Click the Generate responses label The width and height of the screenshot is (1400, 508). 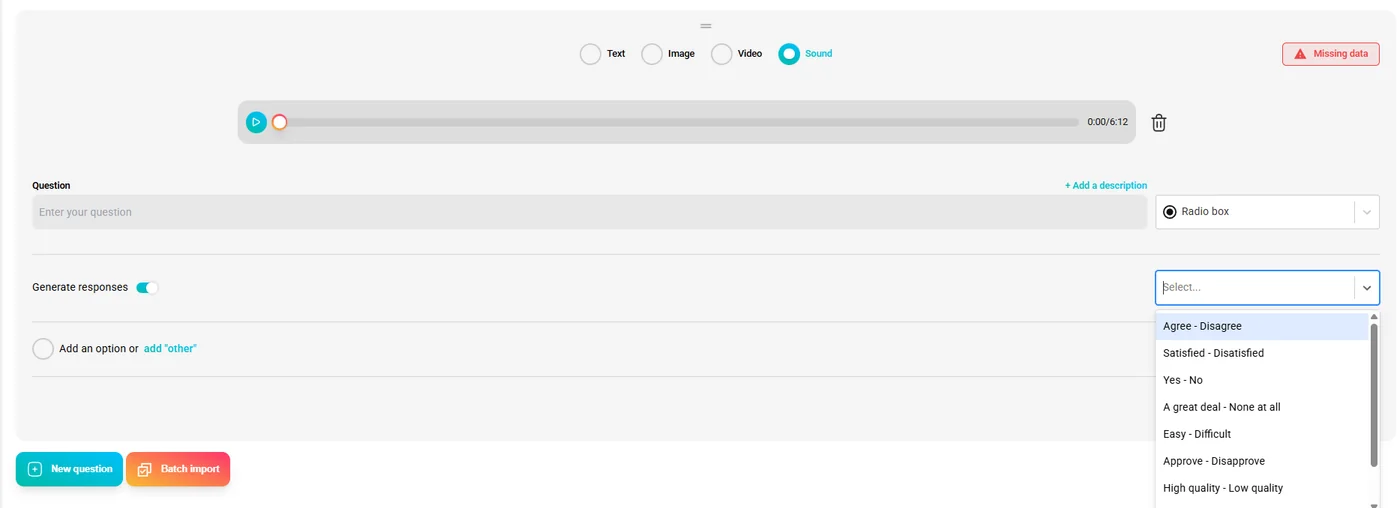[80, 288]
